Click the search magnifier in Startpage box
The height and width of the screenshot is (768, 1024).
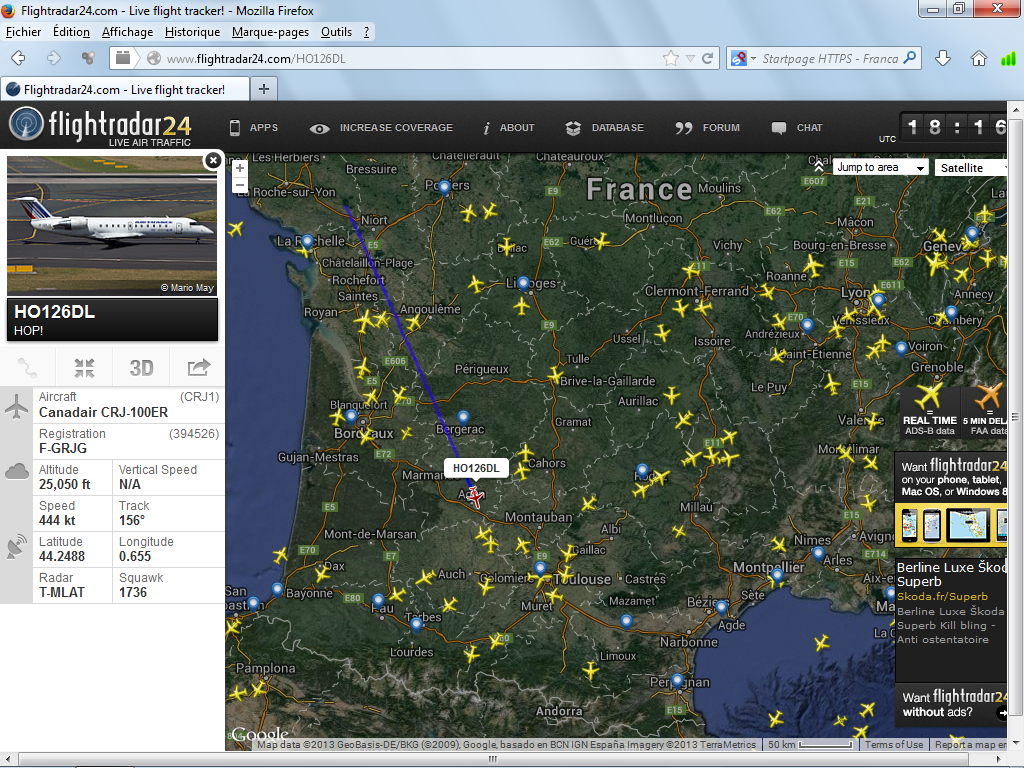point(910,58)
